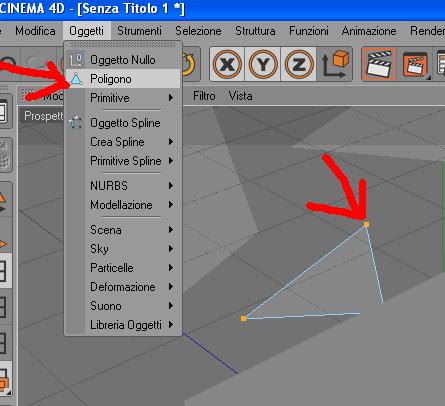Image resolution: width=445 pixels, height=406 pixels.
Task: Expand the Primitive Spline submenu arrow
Action: pyautogui.click(x=171, y=161)
